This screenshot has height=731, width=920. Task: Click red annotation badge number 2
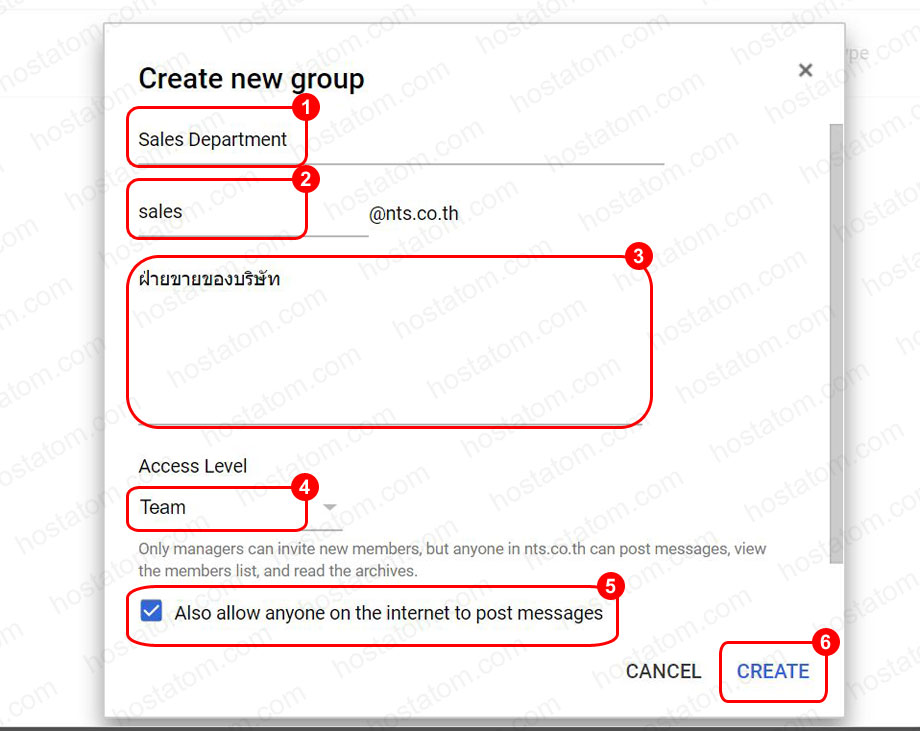[x=305, y=180]
